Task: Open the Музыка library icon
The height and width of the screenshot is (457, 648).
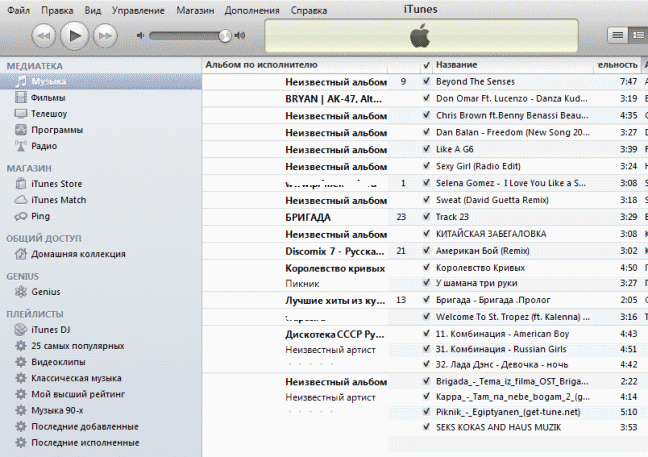Action: 20,81
